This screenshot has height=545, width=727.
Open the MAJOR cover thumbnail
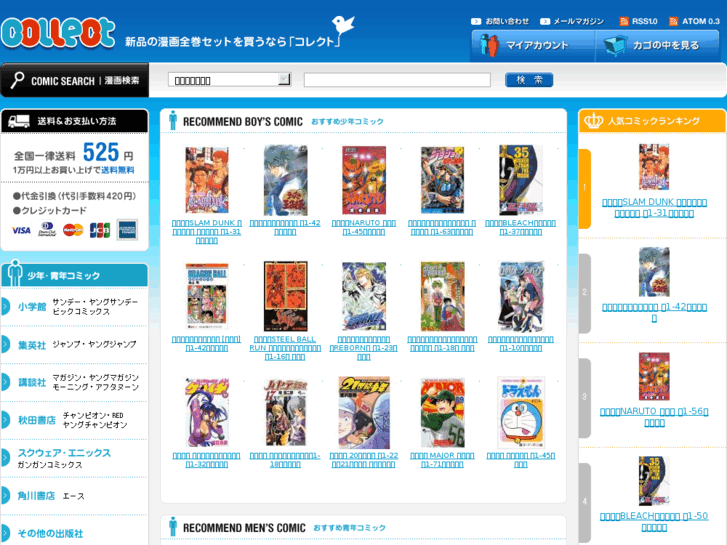(442, 412)
